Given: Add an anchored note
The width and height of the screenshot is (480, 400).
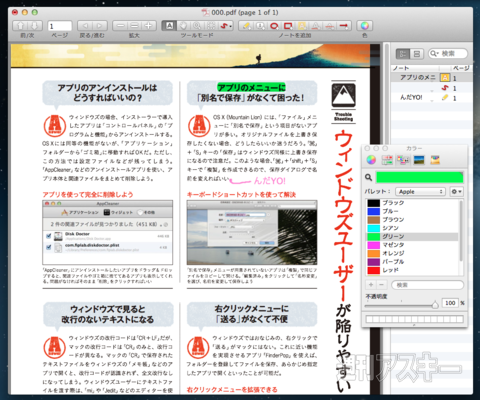Looking at the screenshot, I should click(260, 26).
